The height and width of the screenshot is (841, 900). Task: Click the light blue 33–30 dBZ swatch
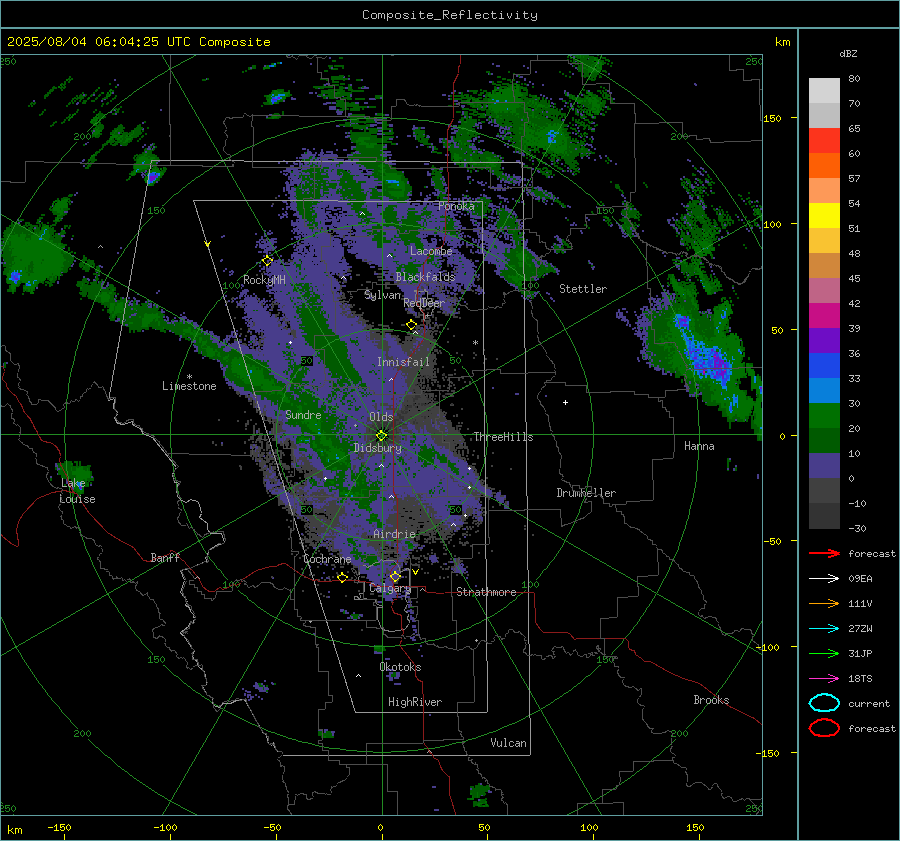tap(824, 391)
